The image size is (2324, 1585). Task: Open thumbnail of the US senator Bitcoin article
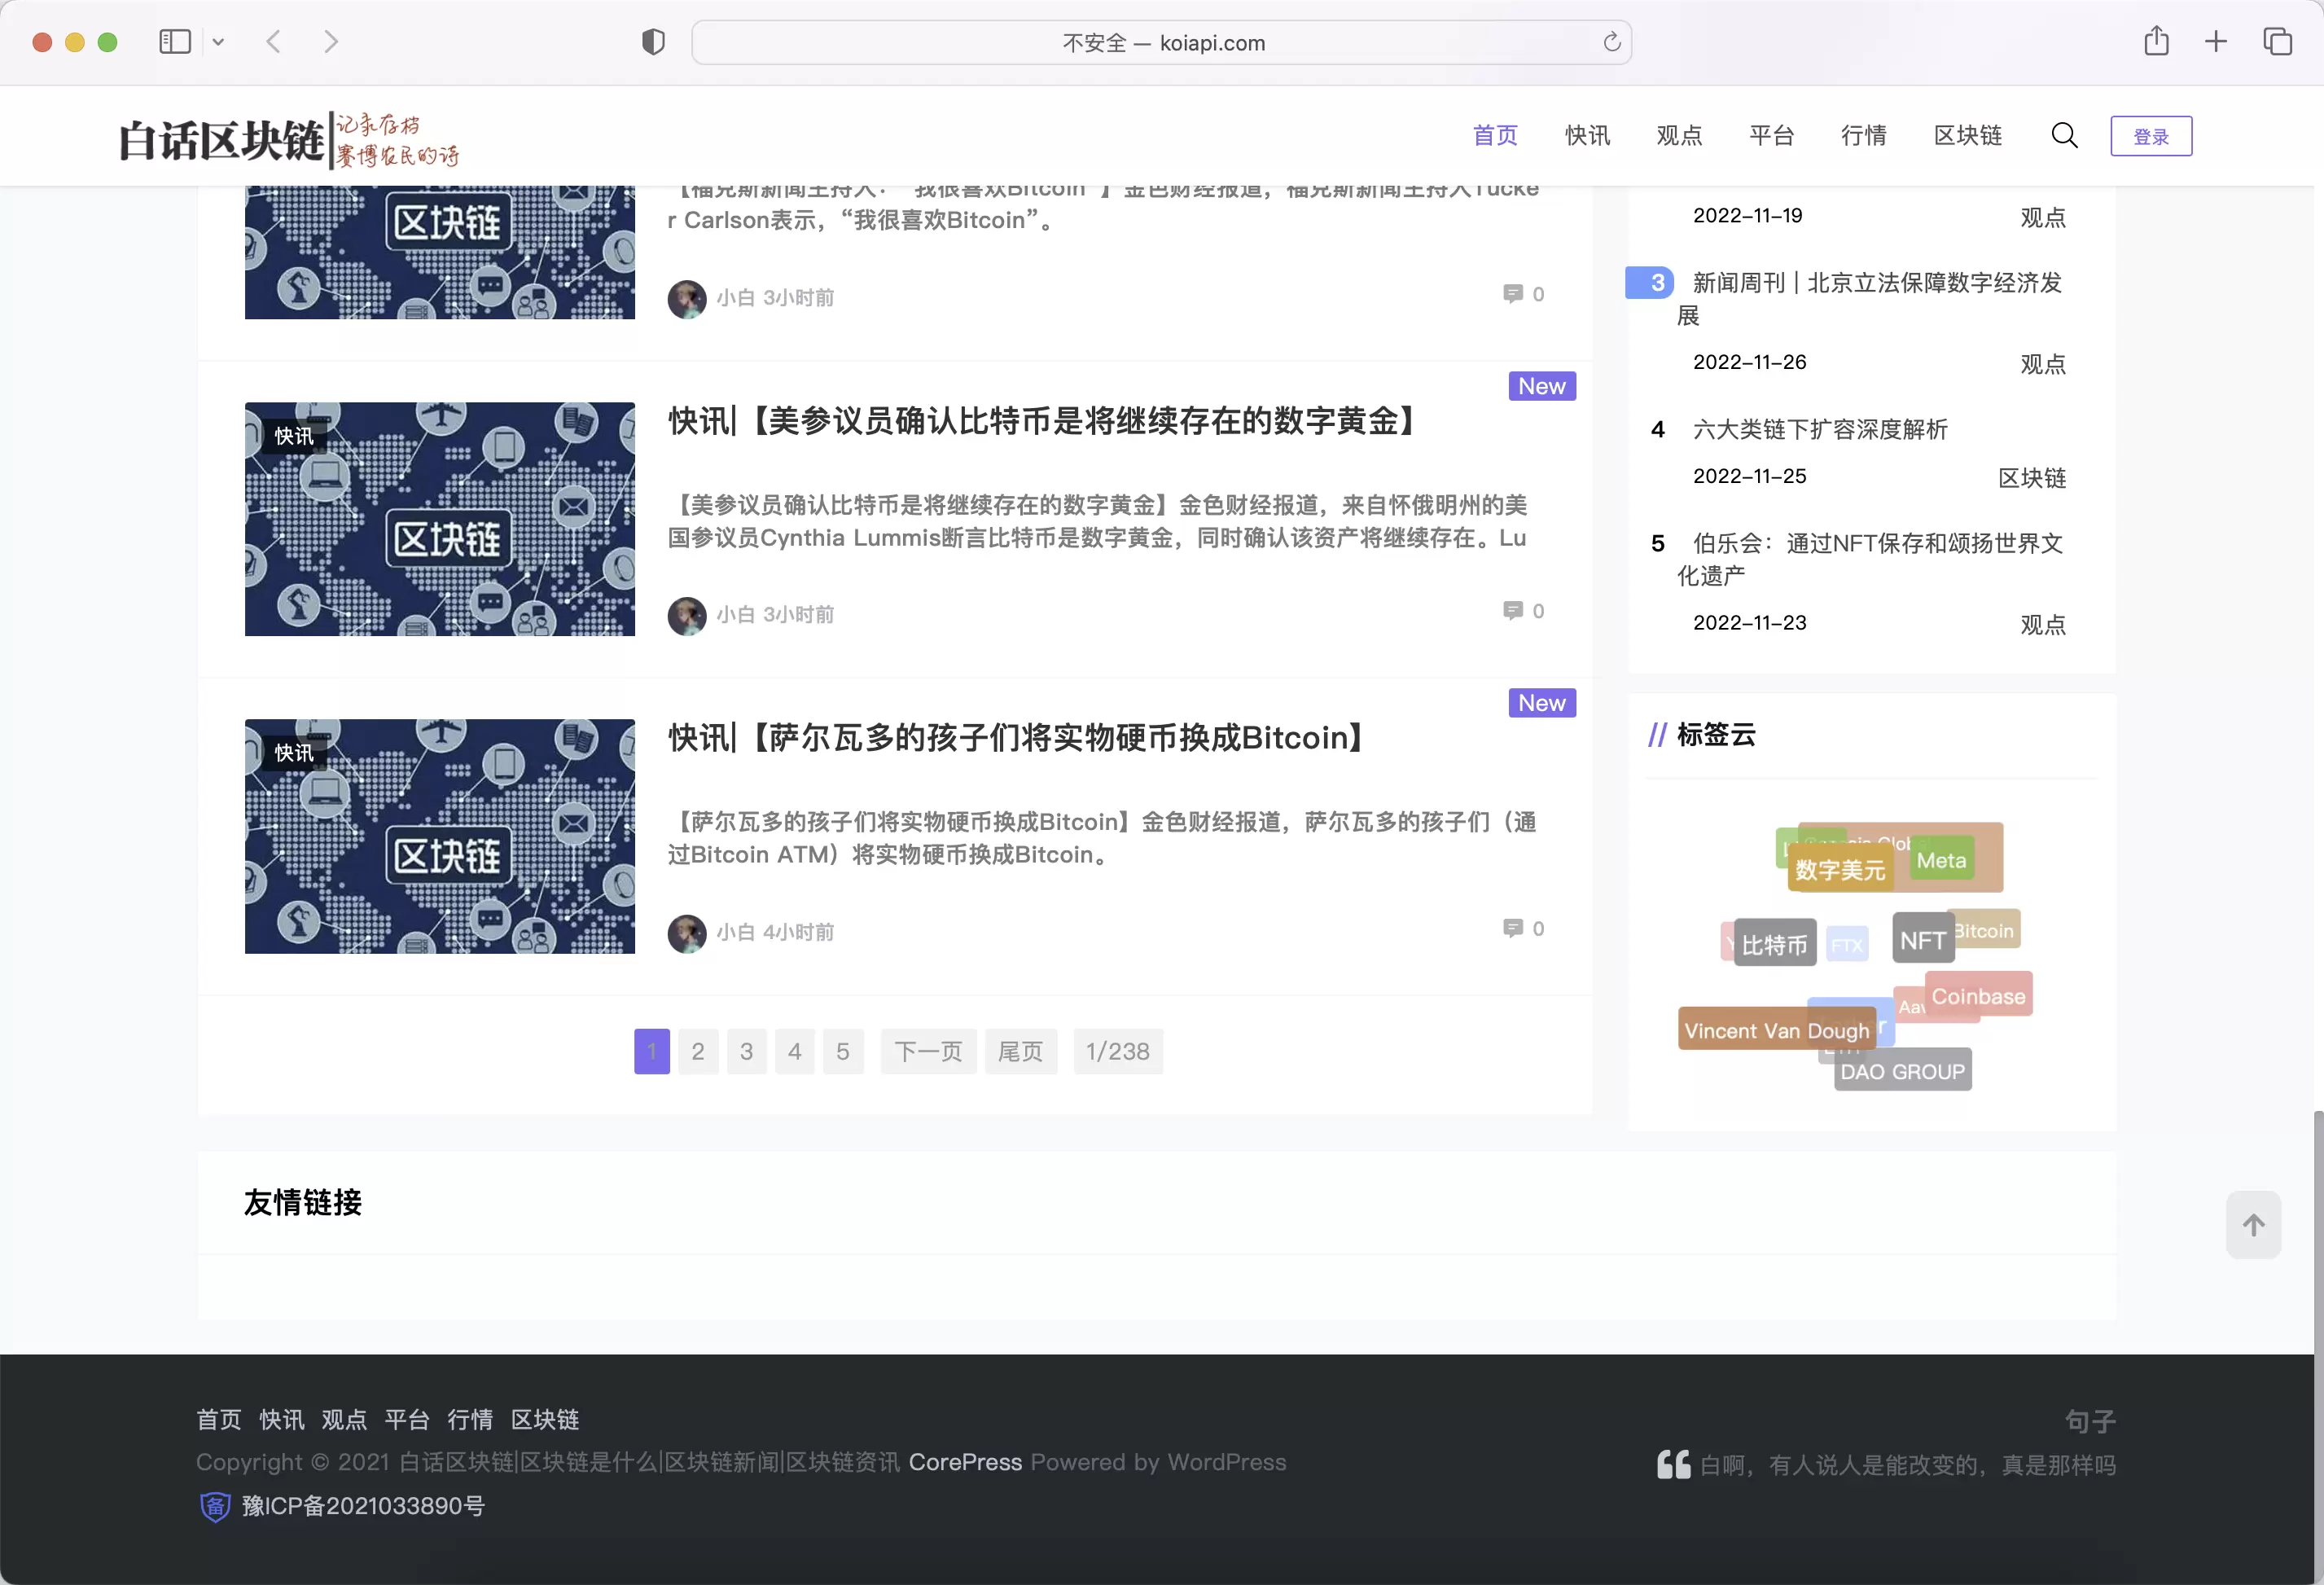[x=440, y=519]
